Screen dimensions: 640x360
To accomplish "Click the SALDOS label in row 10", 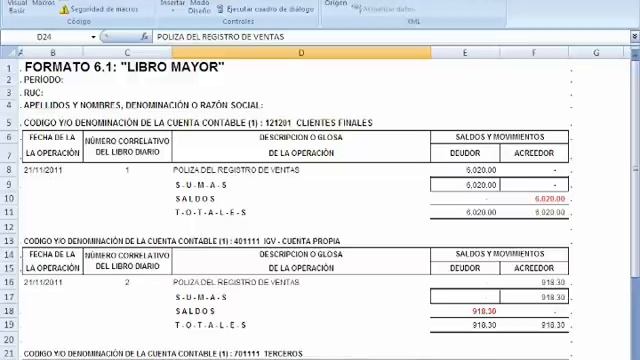I will 195,199.
